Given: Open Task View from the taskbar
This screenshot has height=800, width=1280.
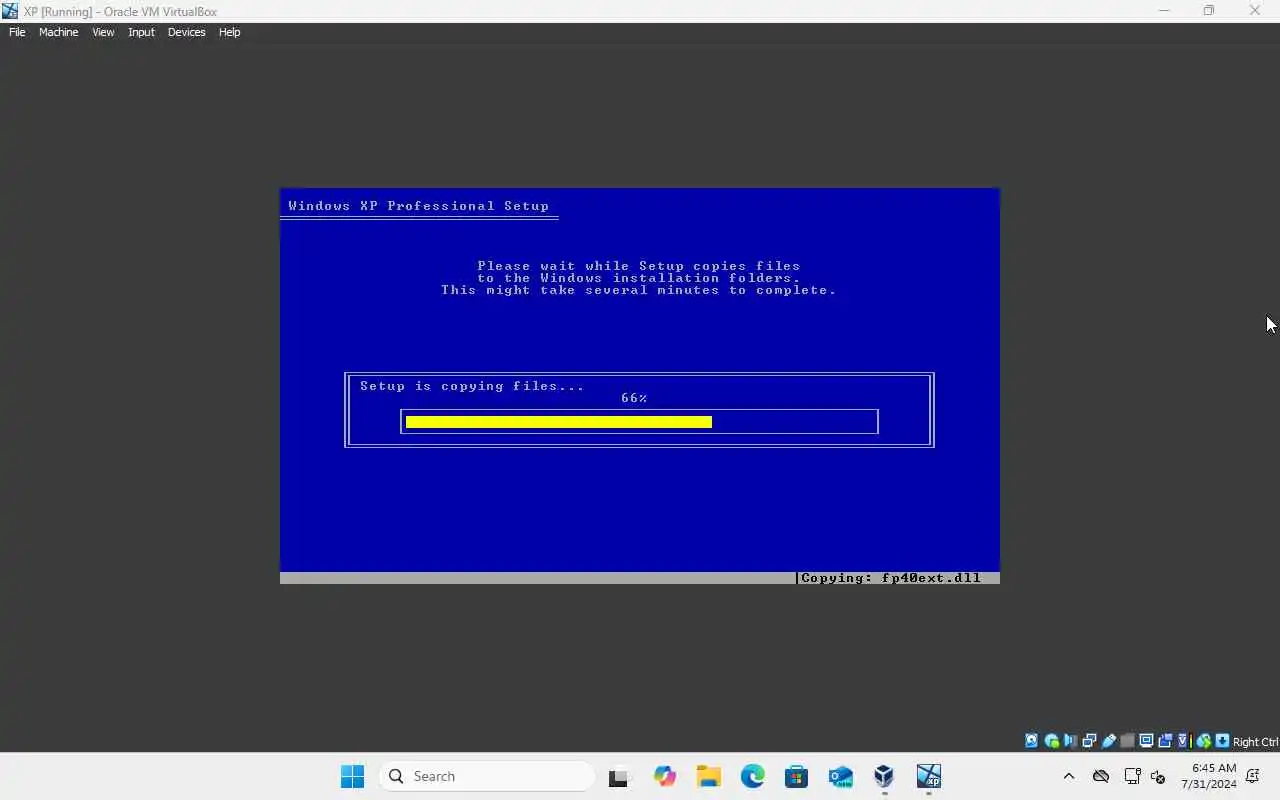Looking at the screenshot, I should (x=620, y=776).
